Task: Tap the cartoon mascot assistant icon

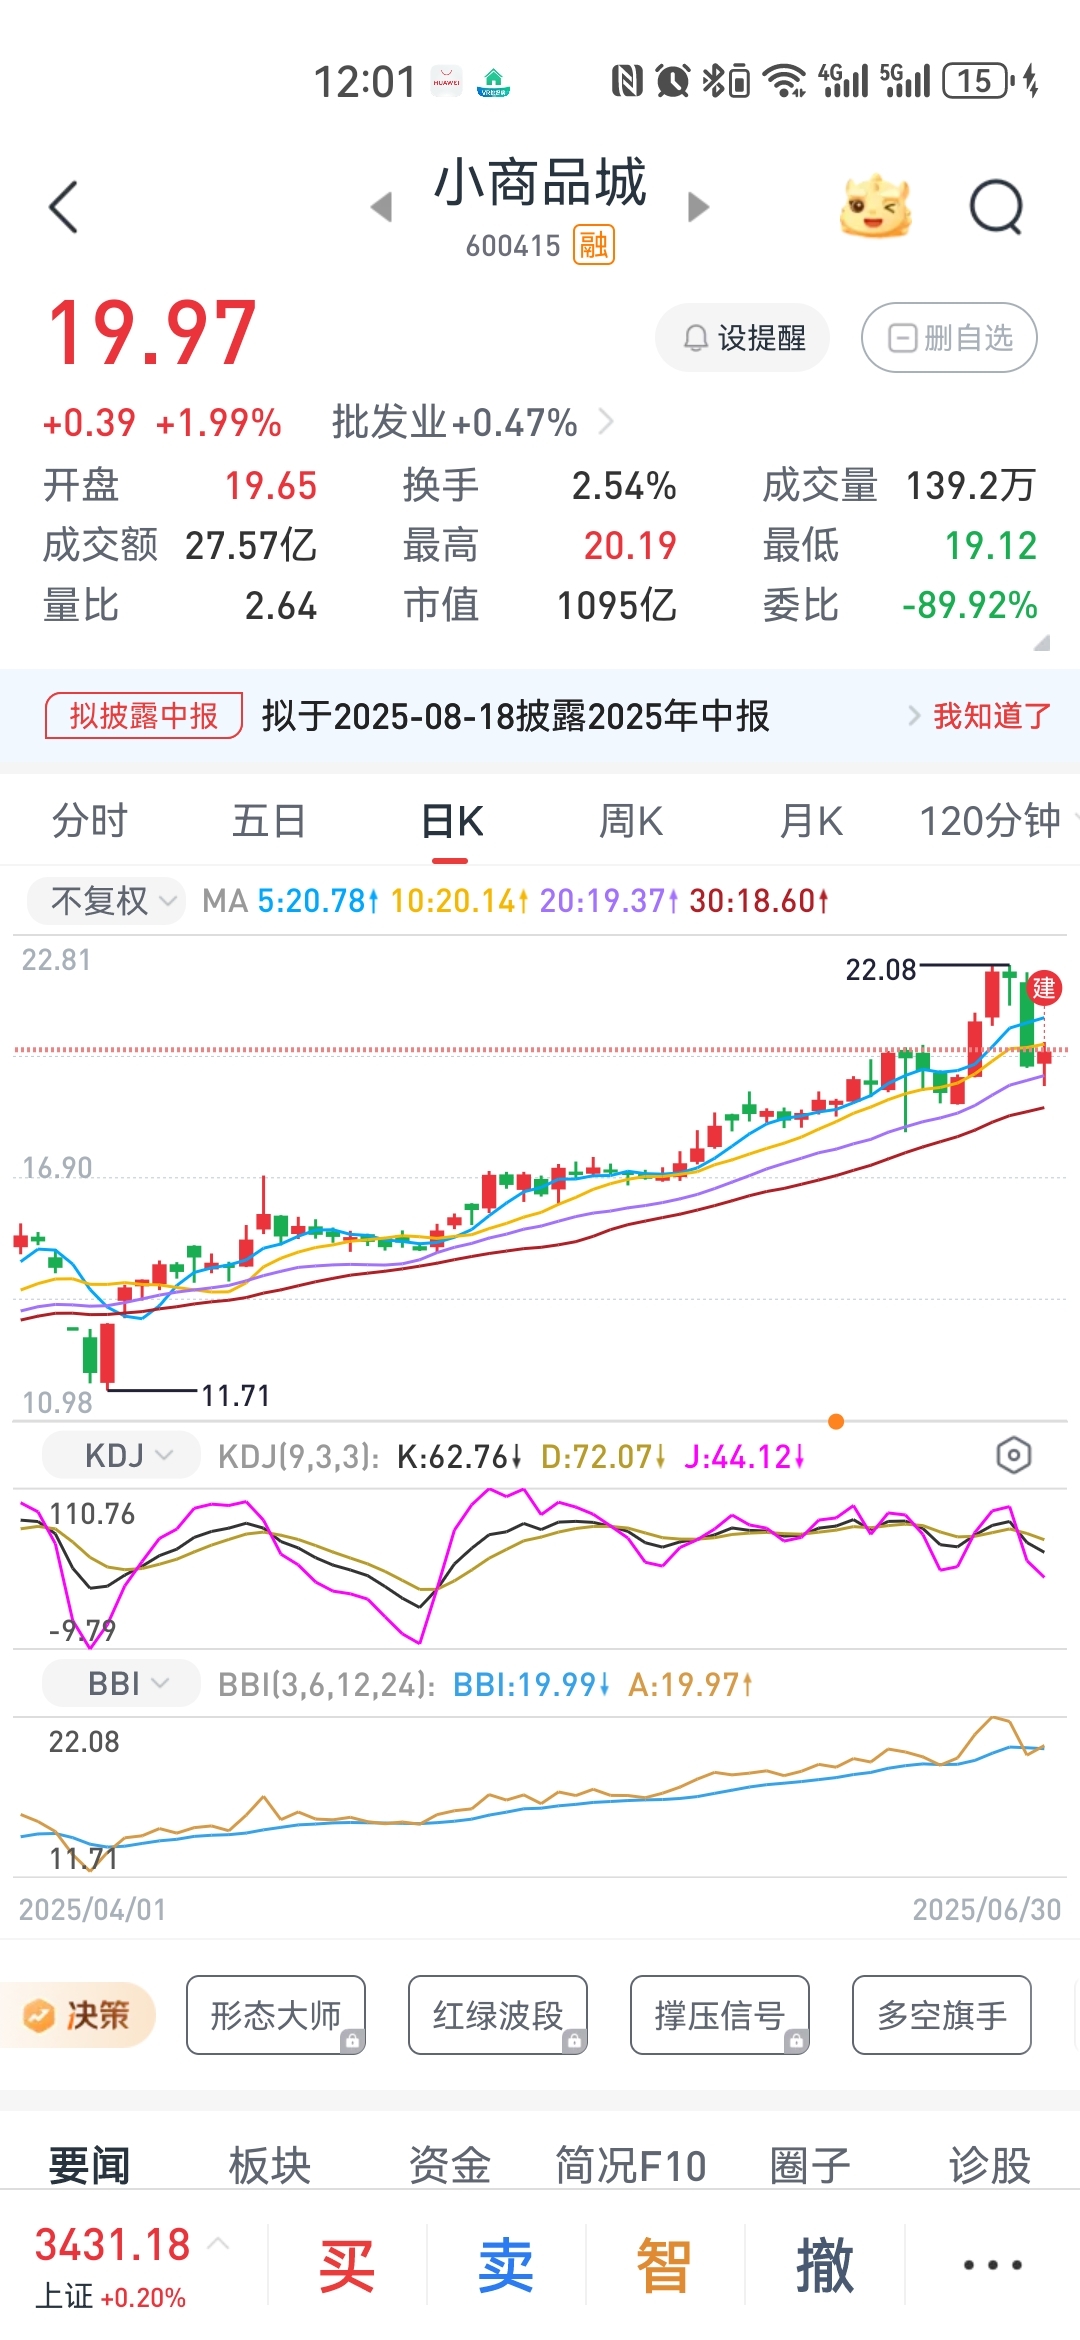Action: pos(875,207)
